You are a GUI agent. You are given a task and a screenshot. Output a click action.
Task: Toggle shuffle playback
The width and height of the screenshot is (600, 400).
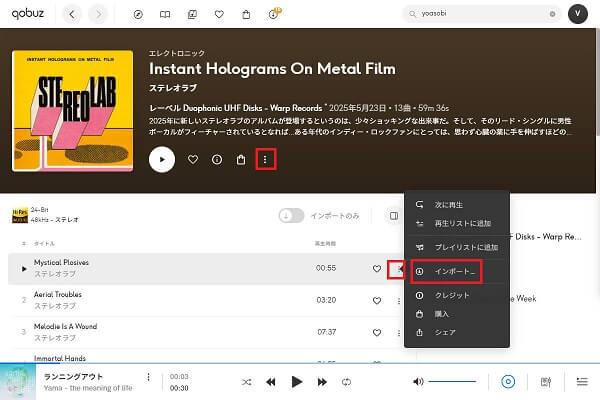point(246,382)
